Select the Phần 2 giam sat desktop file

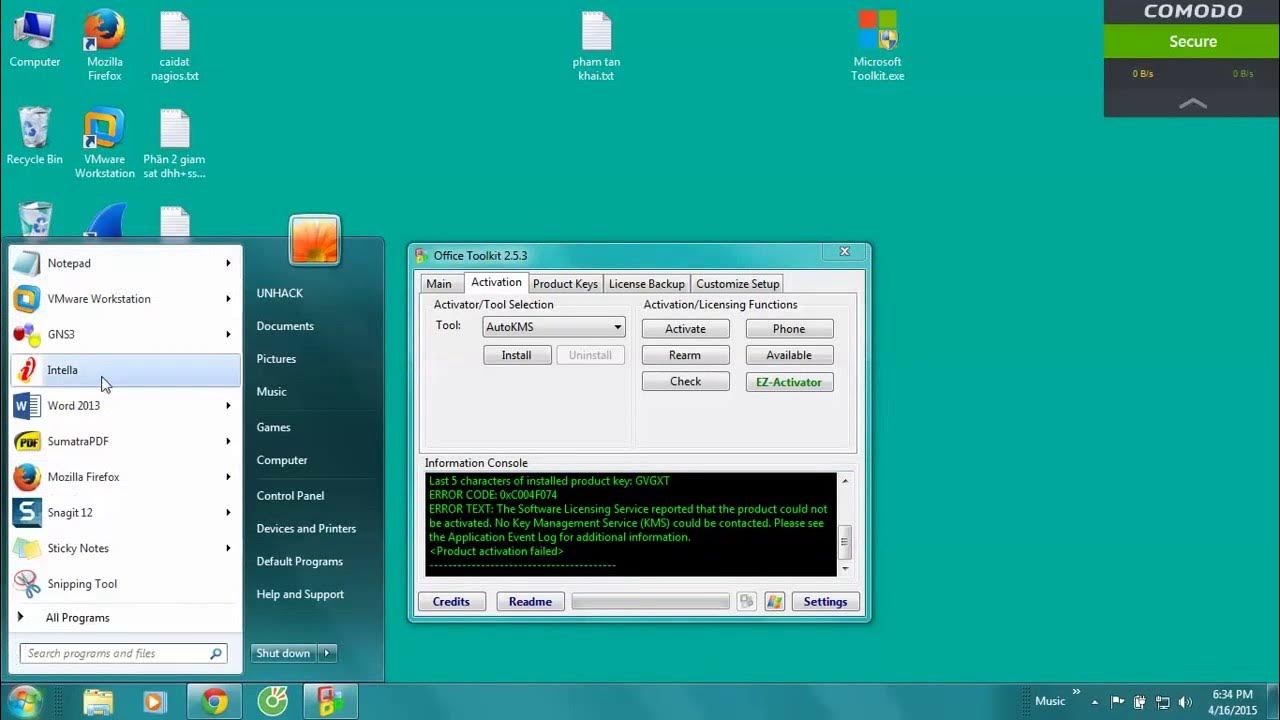174,144
